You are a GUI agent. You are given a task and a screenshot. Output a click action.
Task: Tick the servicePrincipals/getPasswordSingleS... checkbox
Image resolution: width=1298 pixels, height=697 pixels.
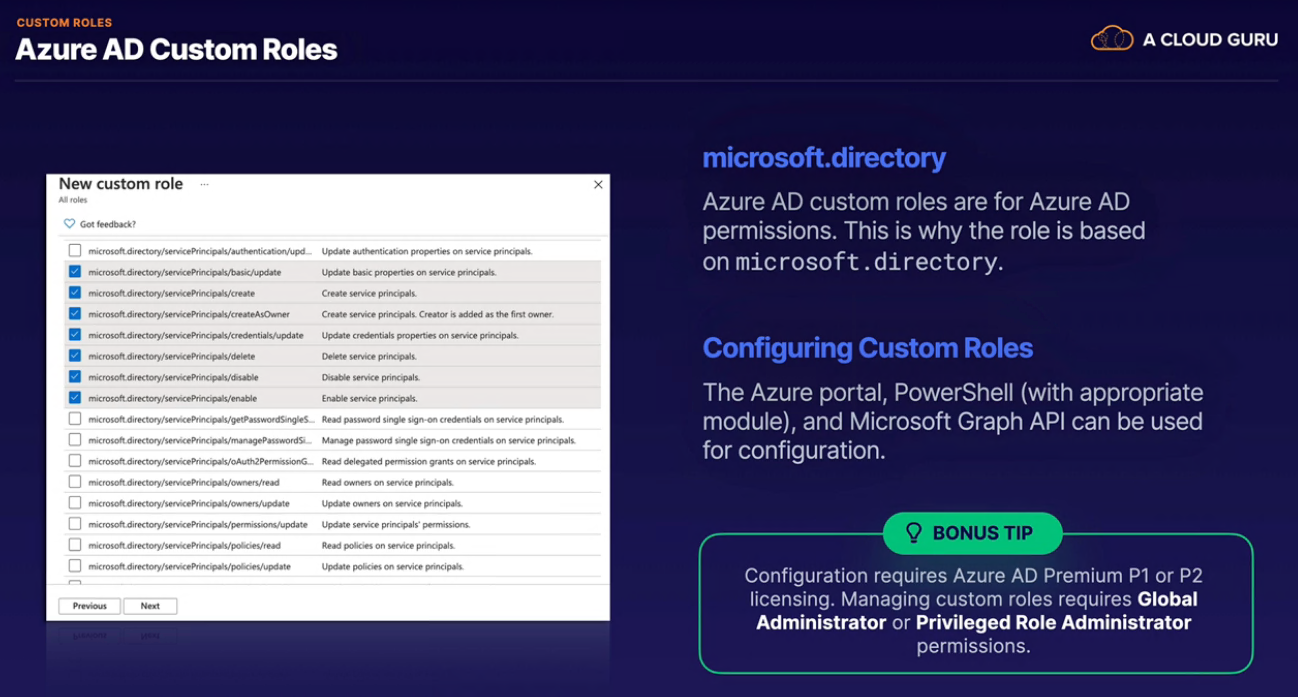pyautogui.click(x=75, y=419)
